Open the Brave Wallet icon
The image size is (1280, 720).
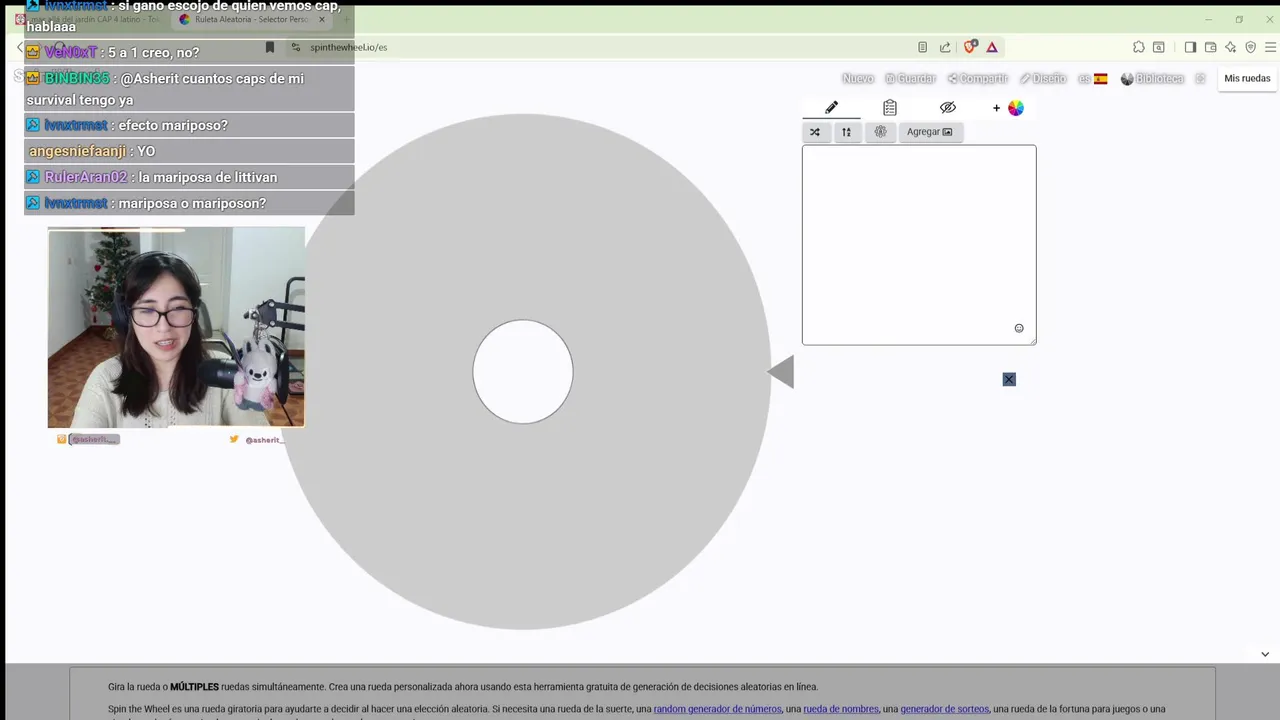(x=1210, y=47)
